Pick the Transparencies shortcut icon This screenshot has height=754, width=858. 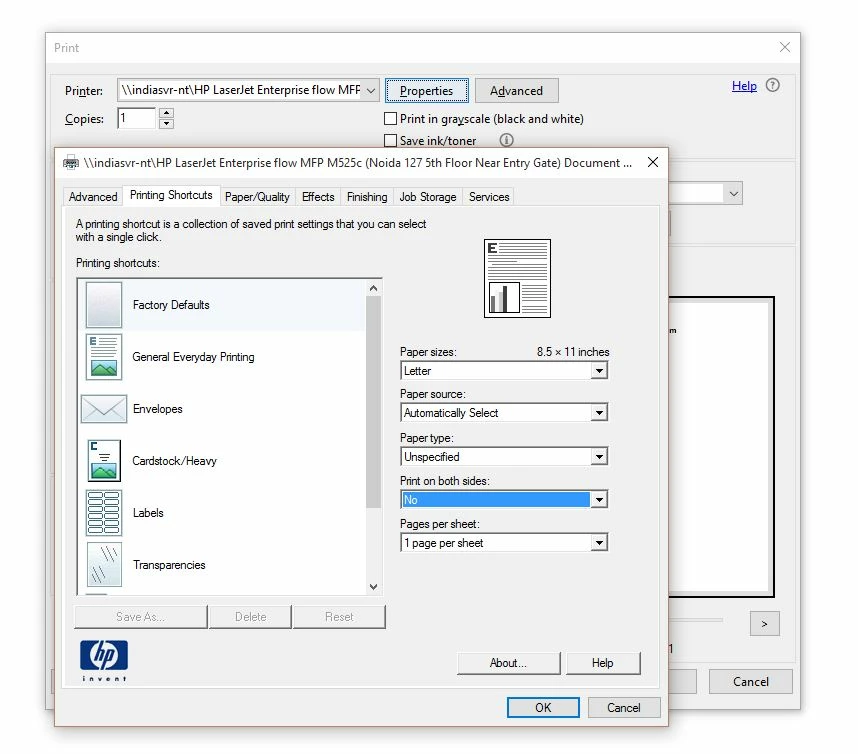[x=103, y=565]
